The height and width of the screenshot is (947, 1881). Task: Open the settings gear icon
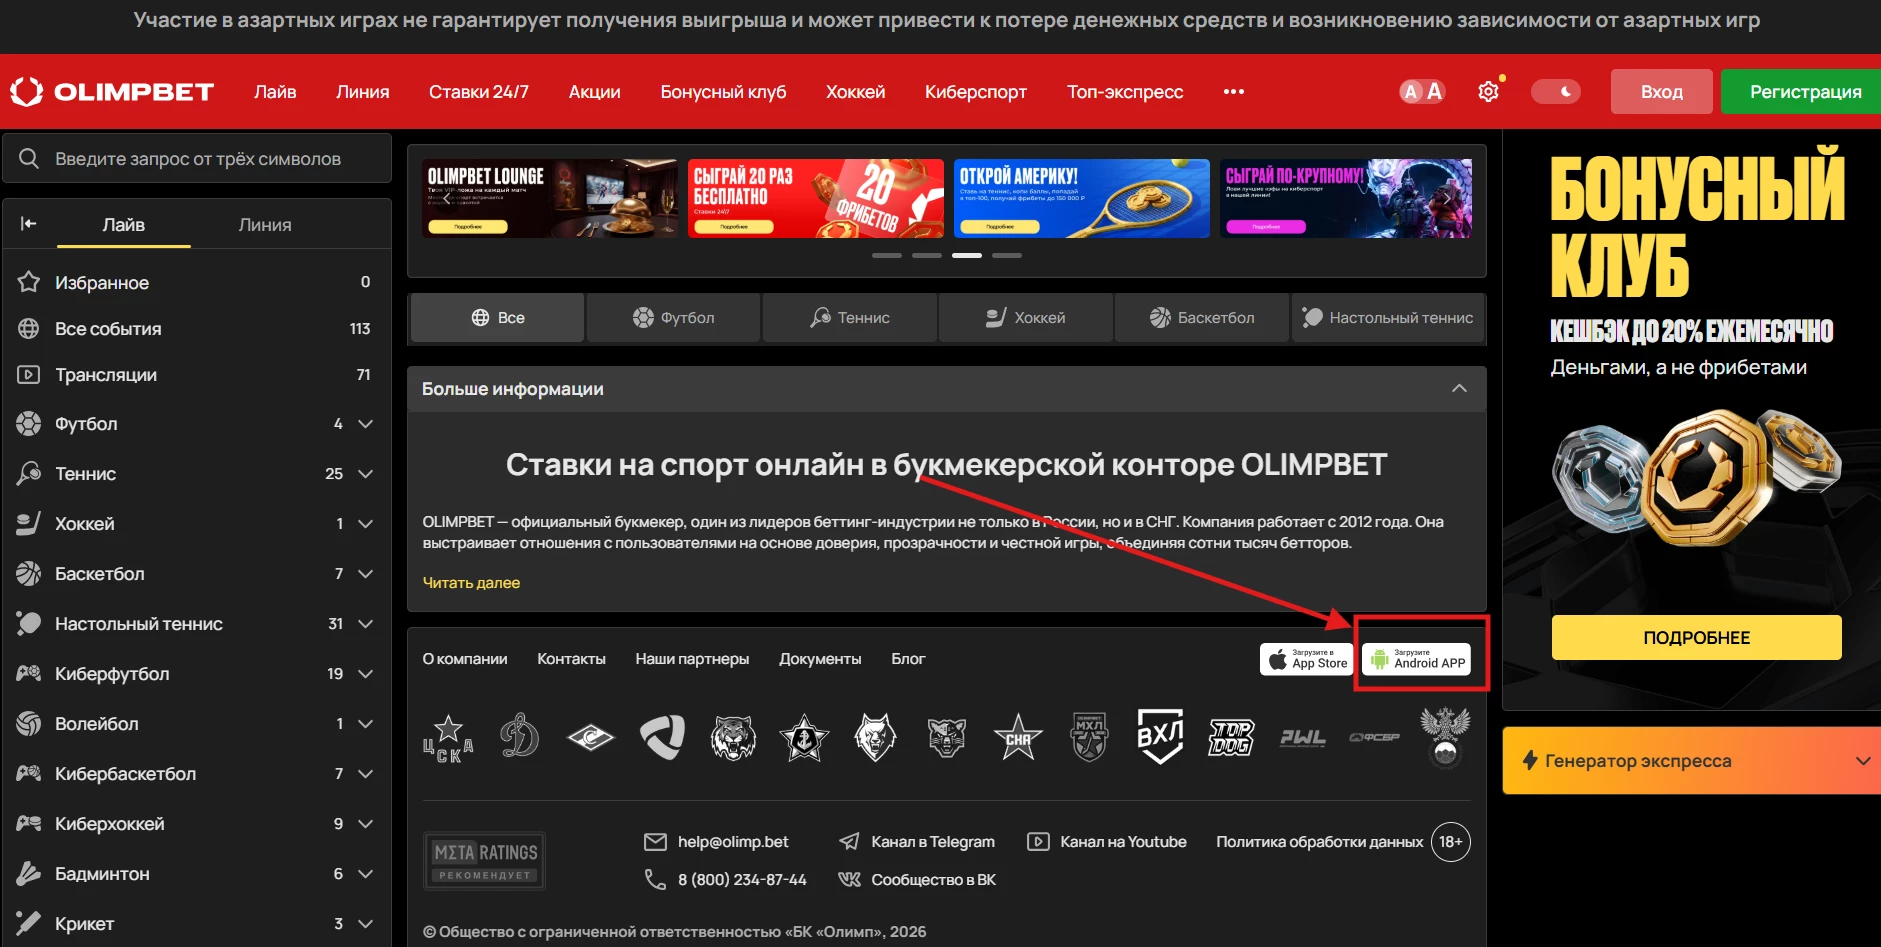(1488, 92)
